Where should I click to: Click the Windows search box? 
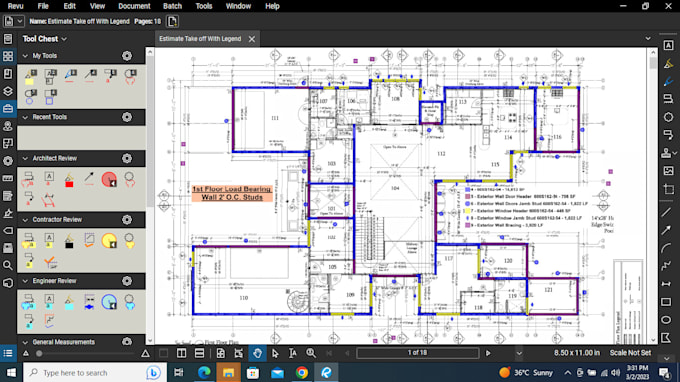point(95,372)
